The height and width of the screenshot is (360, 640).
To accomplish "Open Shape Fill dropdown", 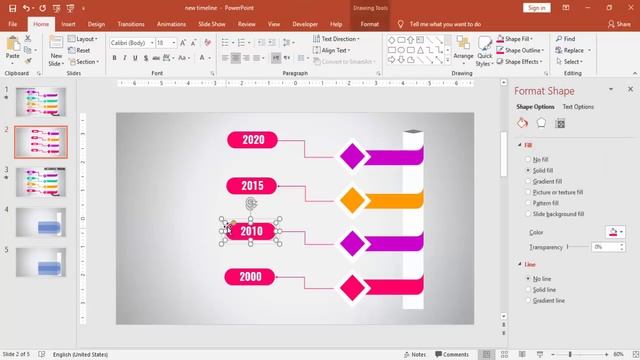I will [x=516, y=39].
